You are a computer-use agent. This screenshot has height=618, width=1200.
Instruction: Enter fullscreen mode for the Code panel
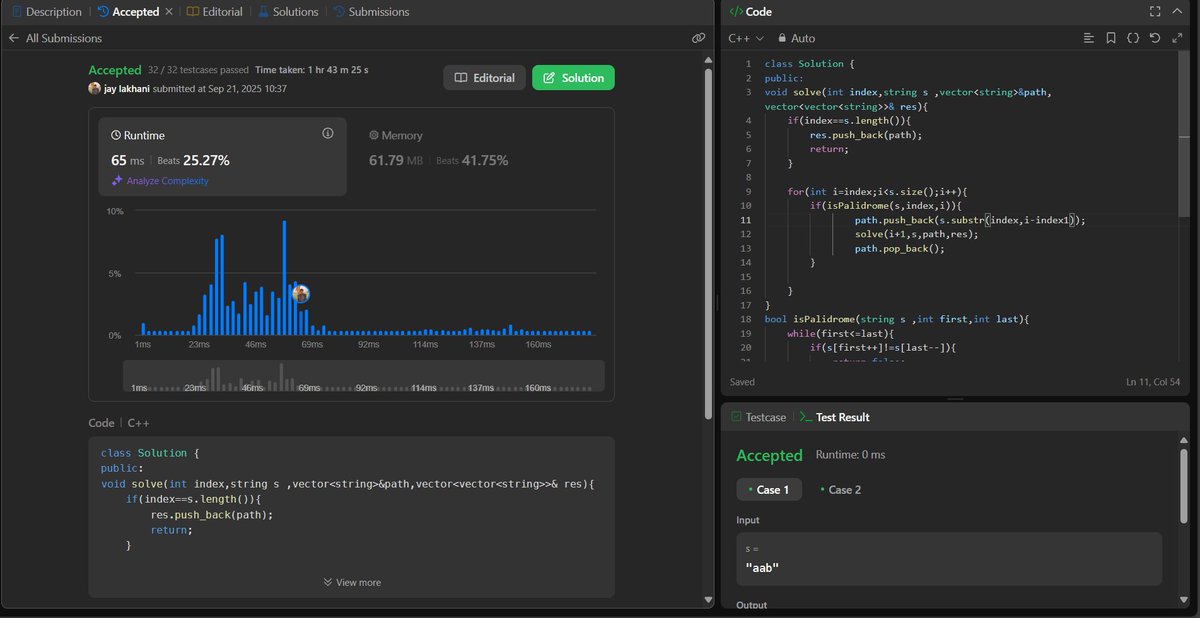(1155, 12)
